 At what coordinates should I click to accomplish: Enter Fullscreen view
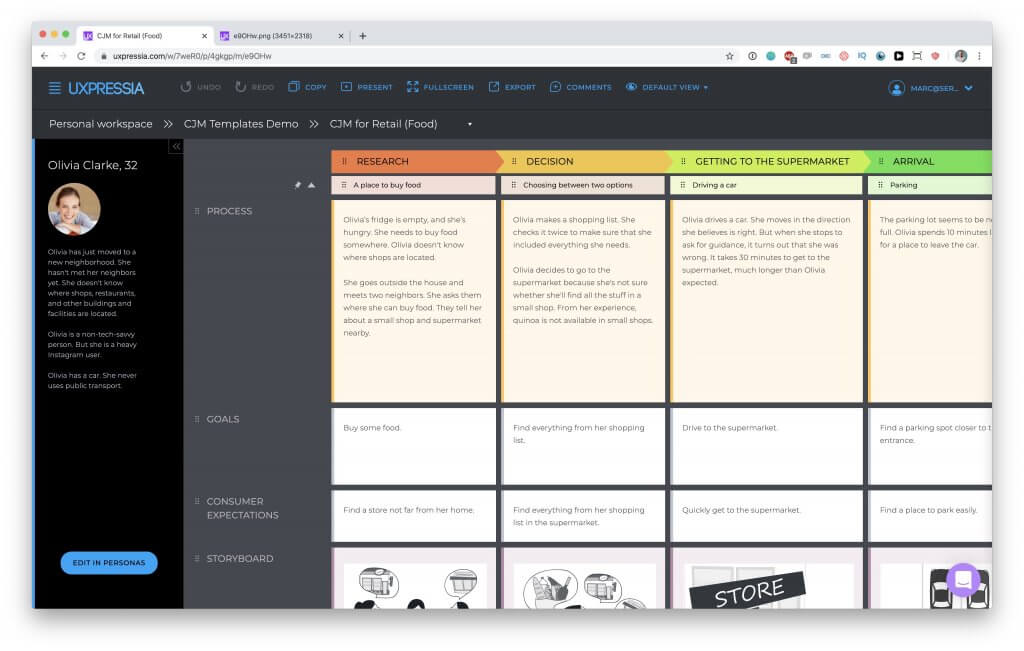click(x=413, y=87)
